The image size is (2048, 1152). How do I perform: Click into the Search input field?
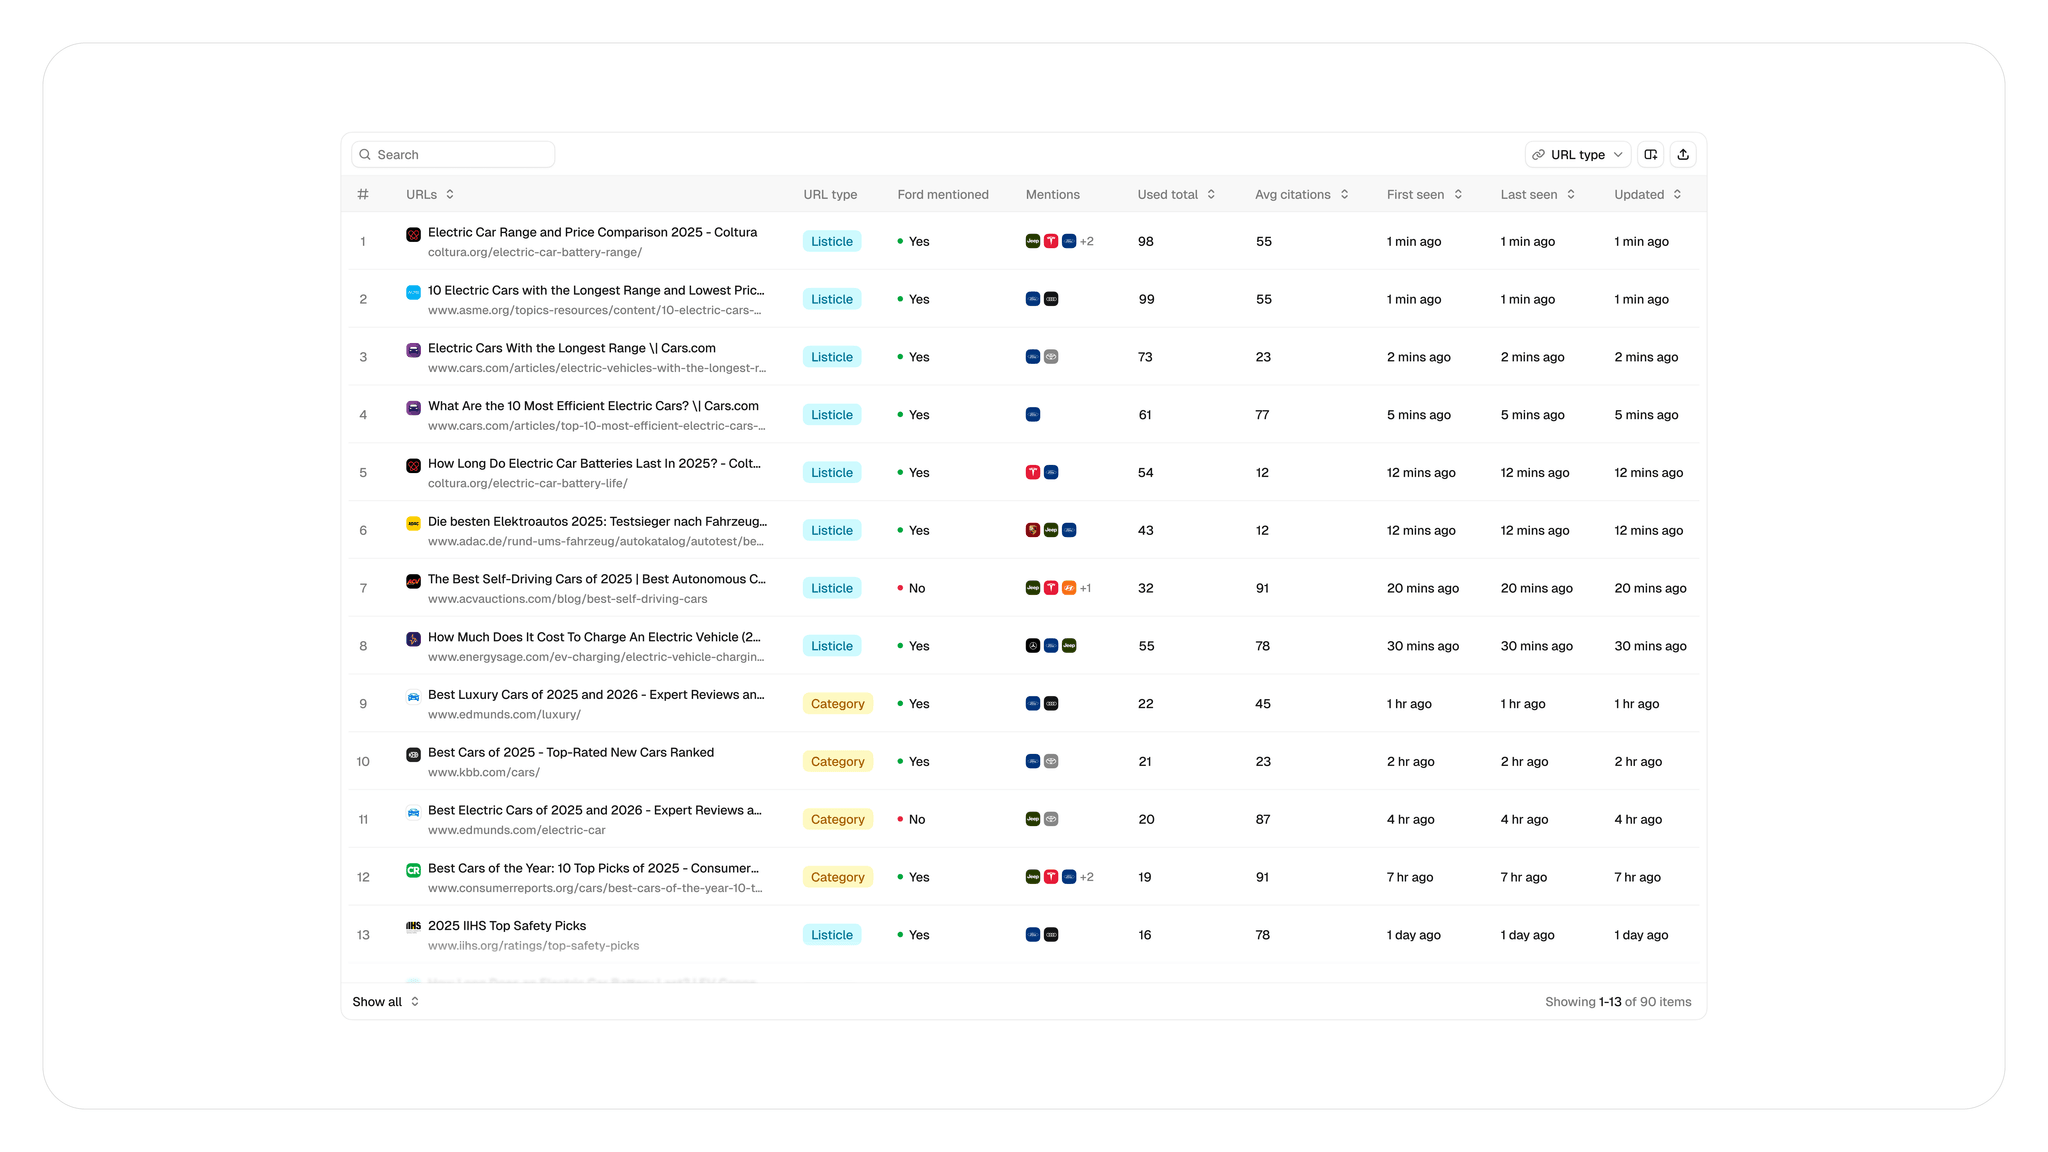point(460,154)
